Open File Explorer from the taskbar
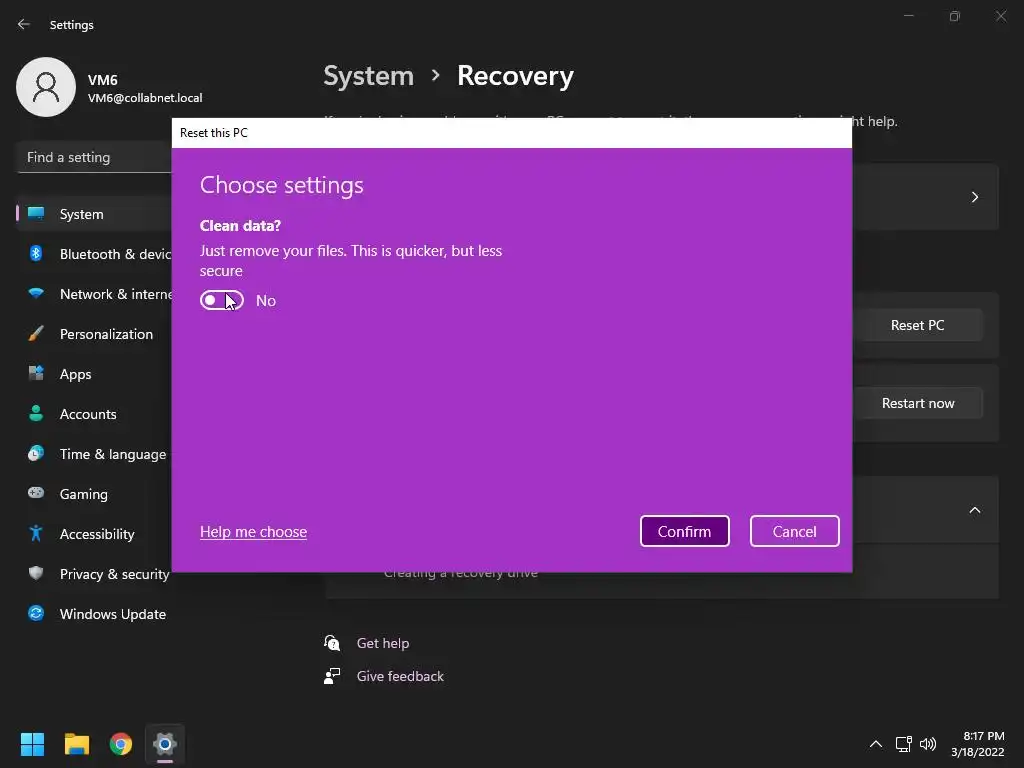Screen dimensions: 1024x768 (x=76, y=744)
